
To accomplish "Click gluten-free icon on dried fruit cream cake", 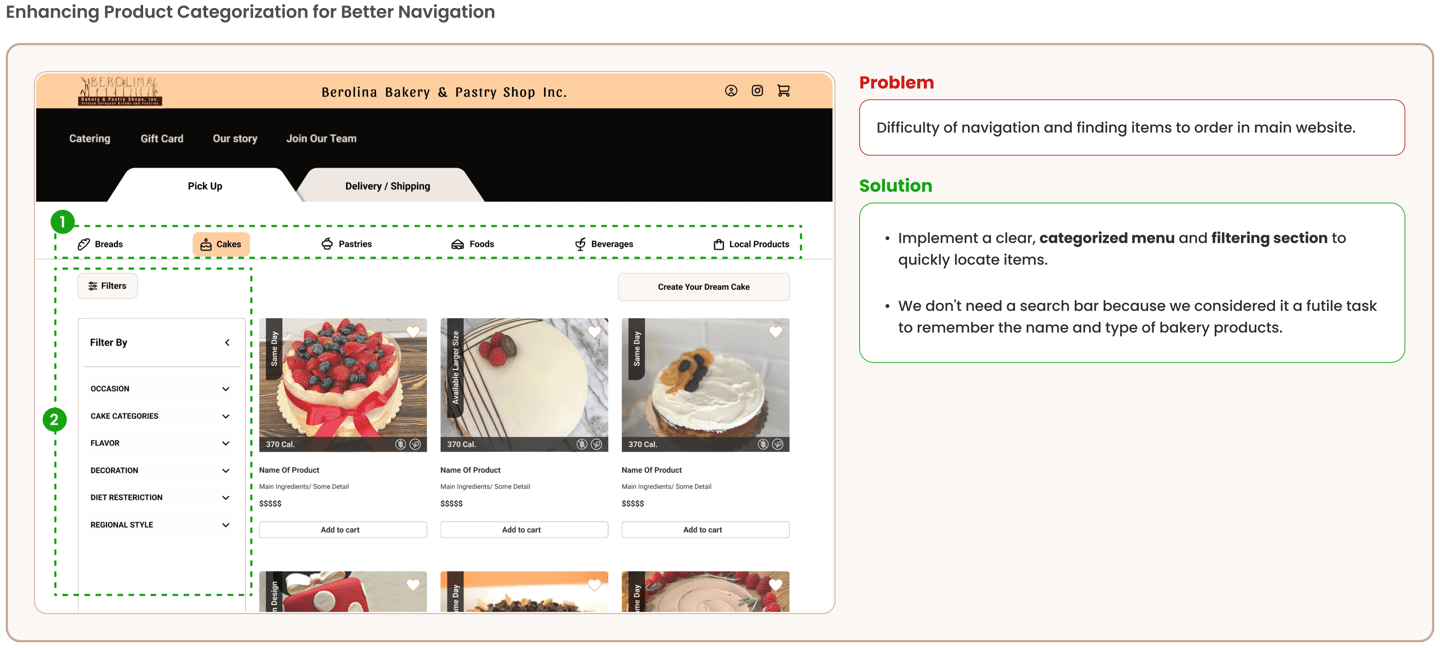I will pyautogui.click(x=762, y=444).
